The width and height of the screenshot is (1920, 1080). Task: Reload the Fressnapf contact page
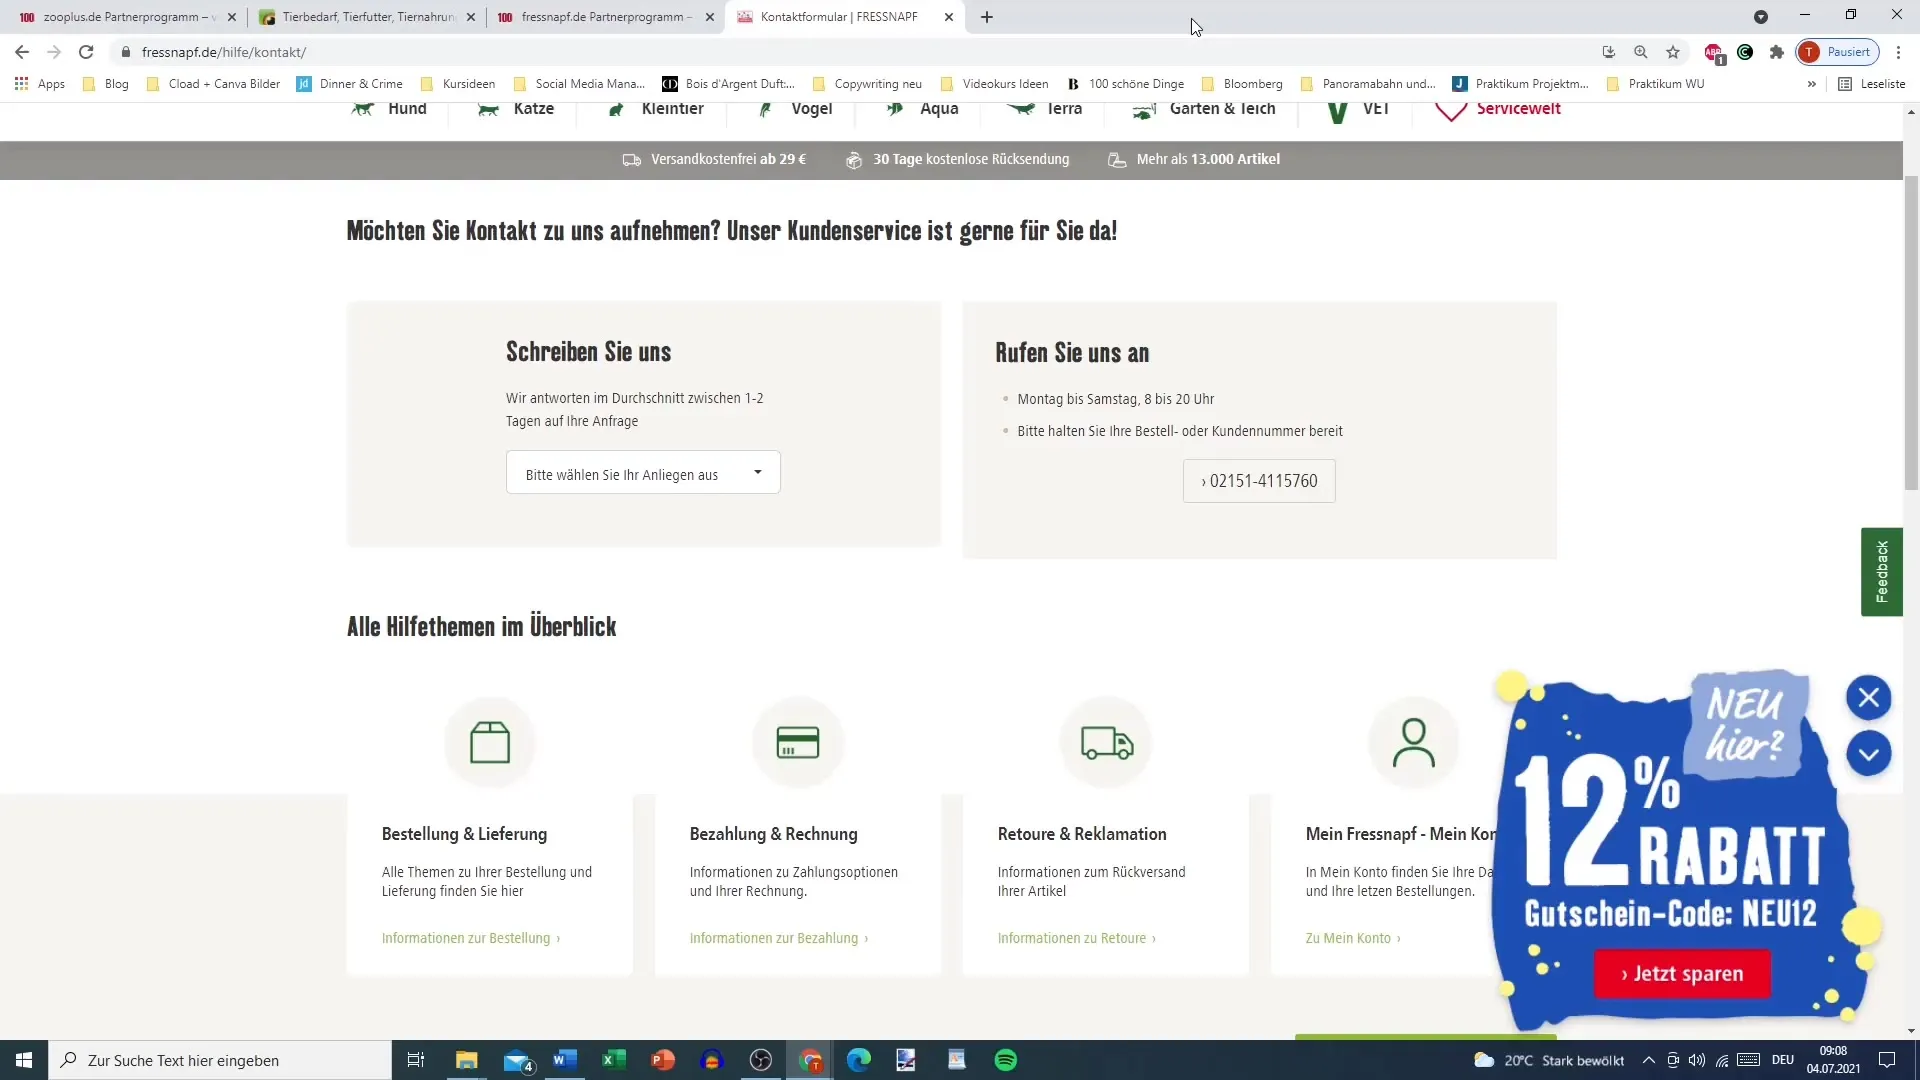pyautogui.click(x=86, y=52)
